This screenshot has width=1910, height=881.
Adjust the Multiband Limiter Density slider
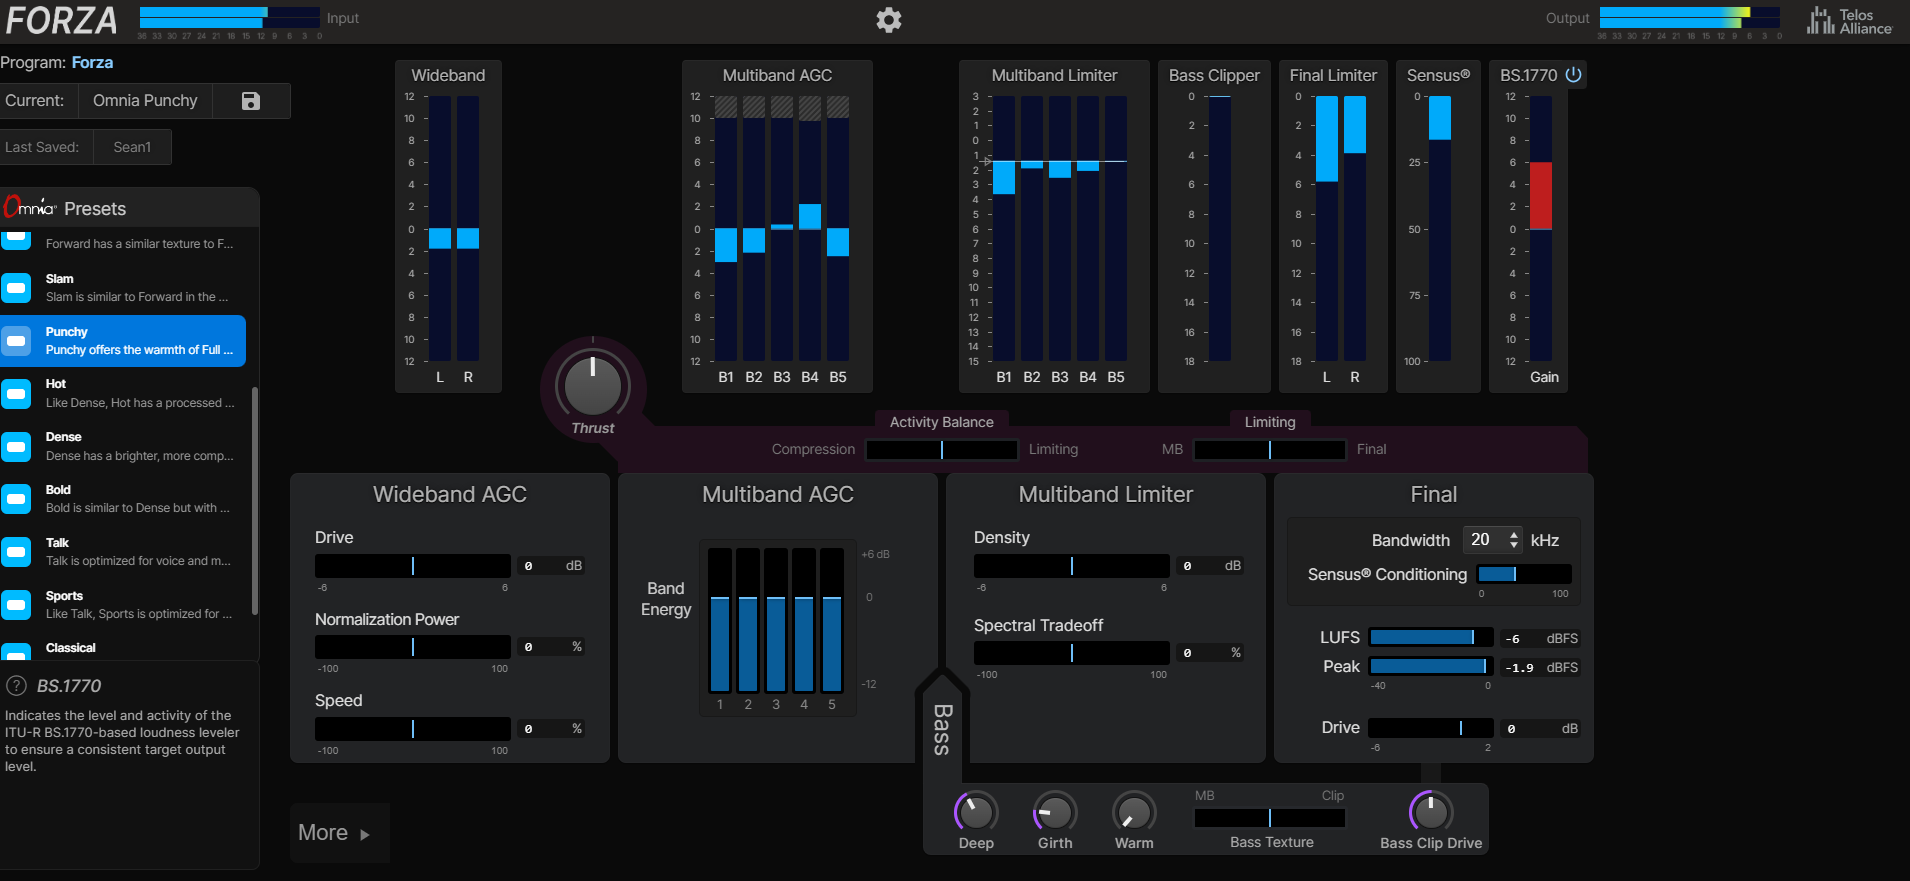click(x=1072, y=566)
